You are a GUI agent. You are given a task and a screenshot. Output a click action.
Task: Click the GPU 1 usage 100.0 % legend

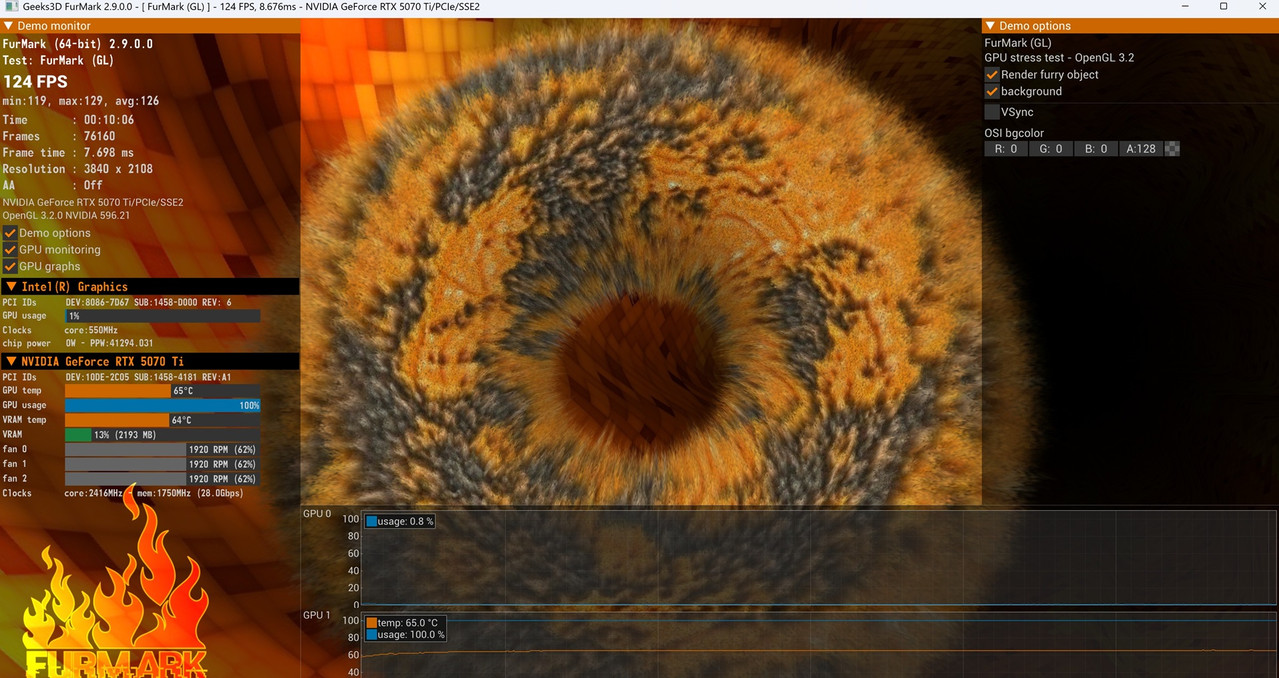click(404, 634)
